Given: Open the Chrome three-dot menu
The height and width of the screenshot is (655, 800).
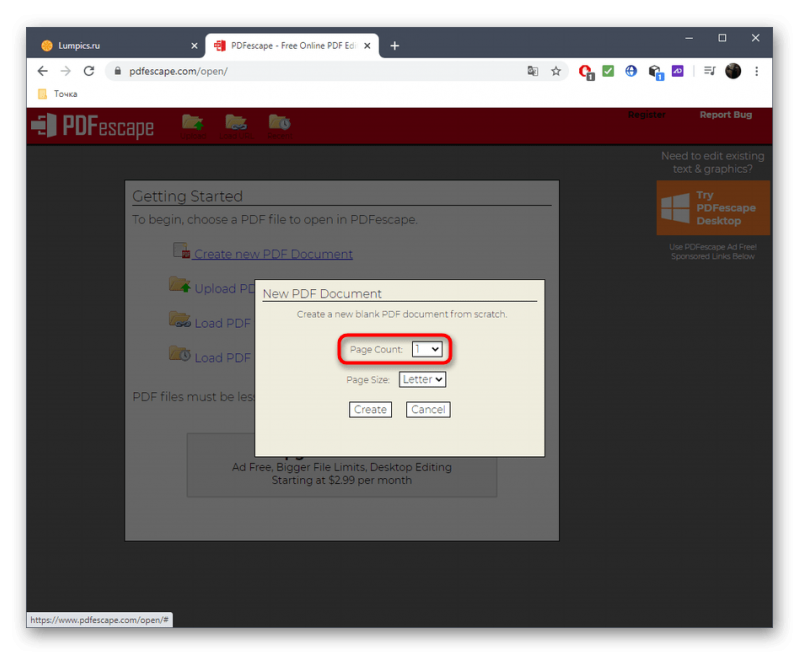Looking at the screenshot, I should [x=757, y=71].
